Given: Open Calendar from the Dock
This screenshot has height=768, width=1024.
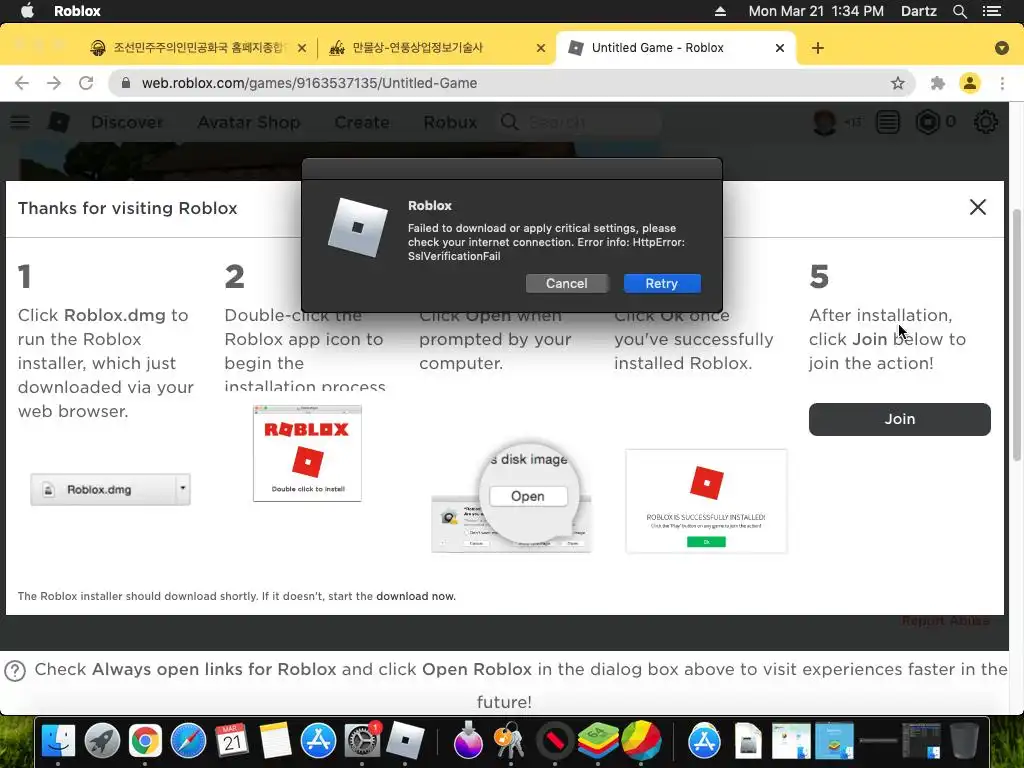Looking at the screenshot, I should click(232, 741).
